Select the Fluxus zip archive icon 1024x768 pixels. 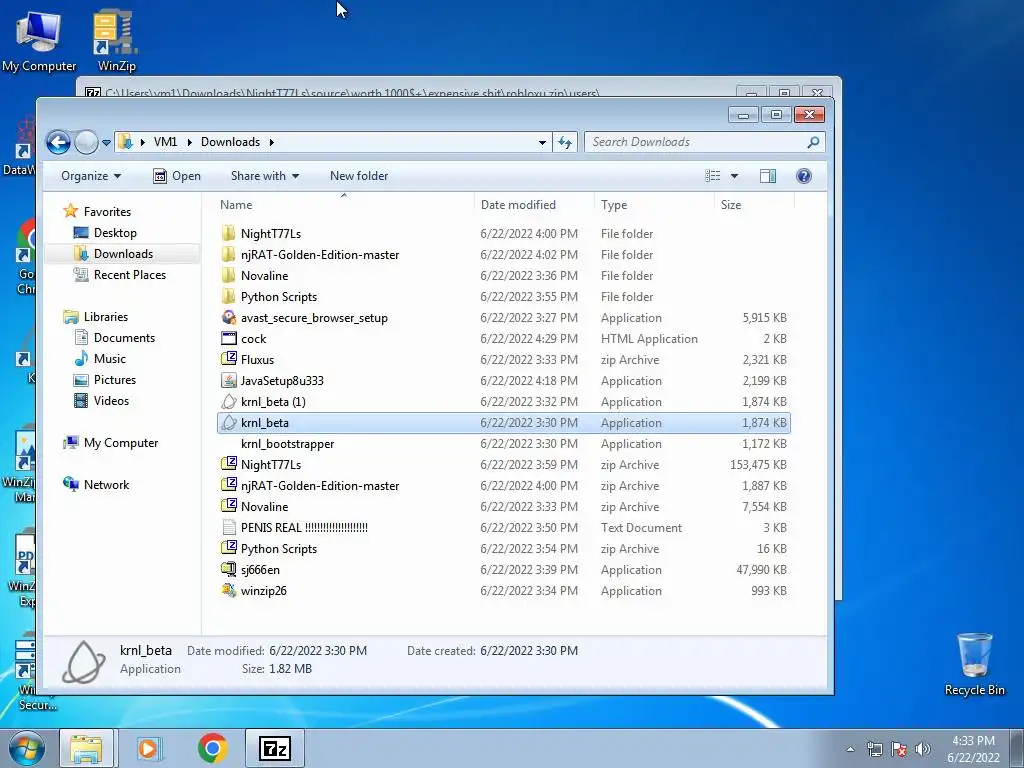point(229,359)
